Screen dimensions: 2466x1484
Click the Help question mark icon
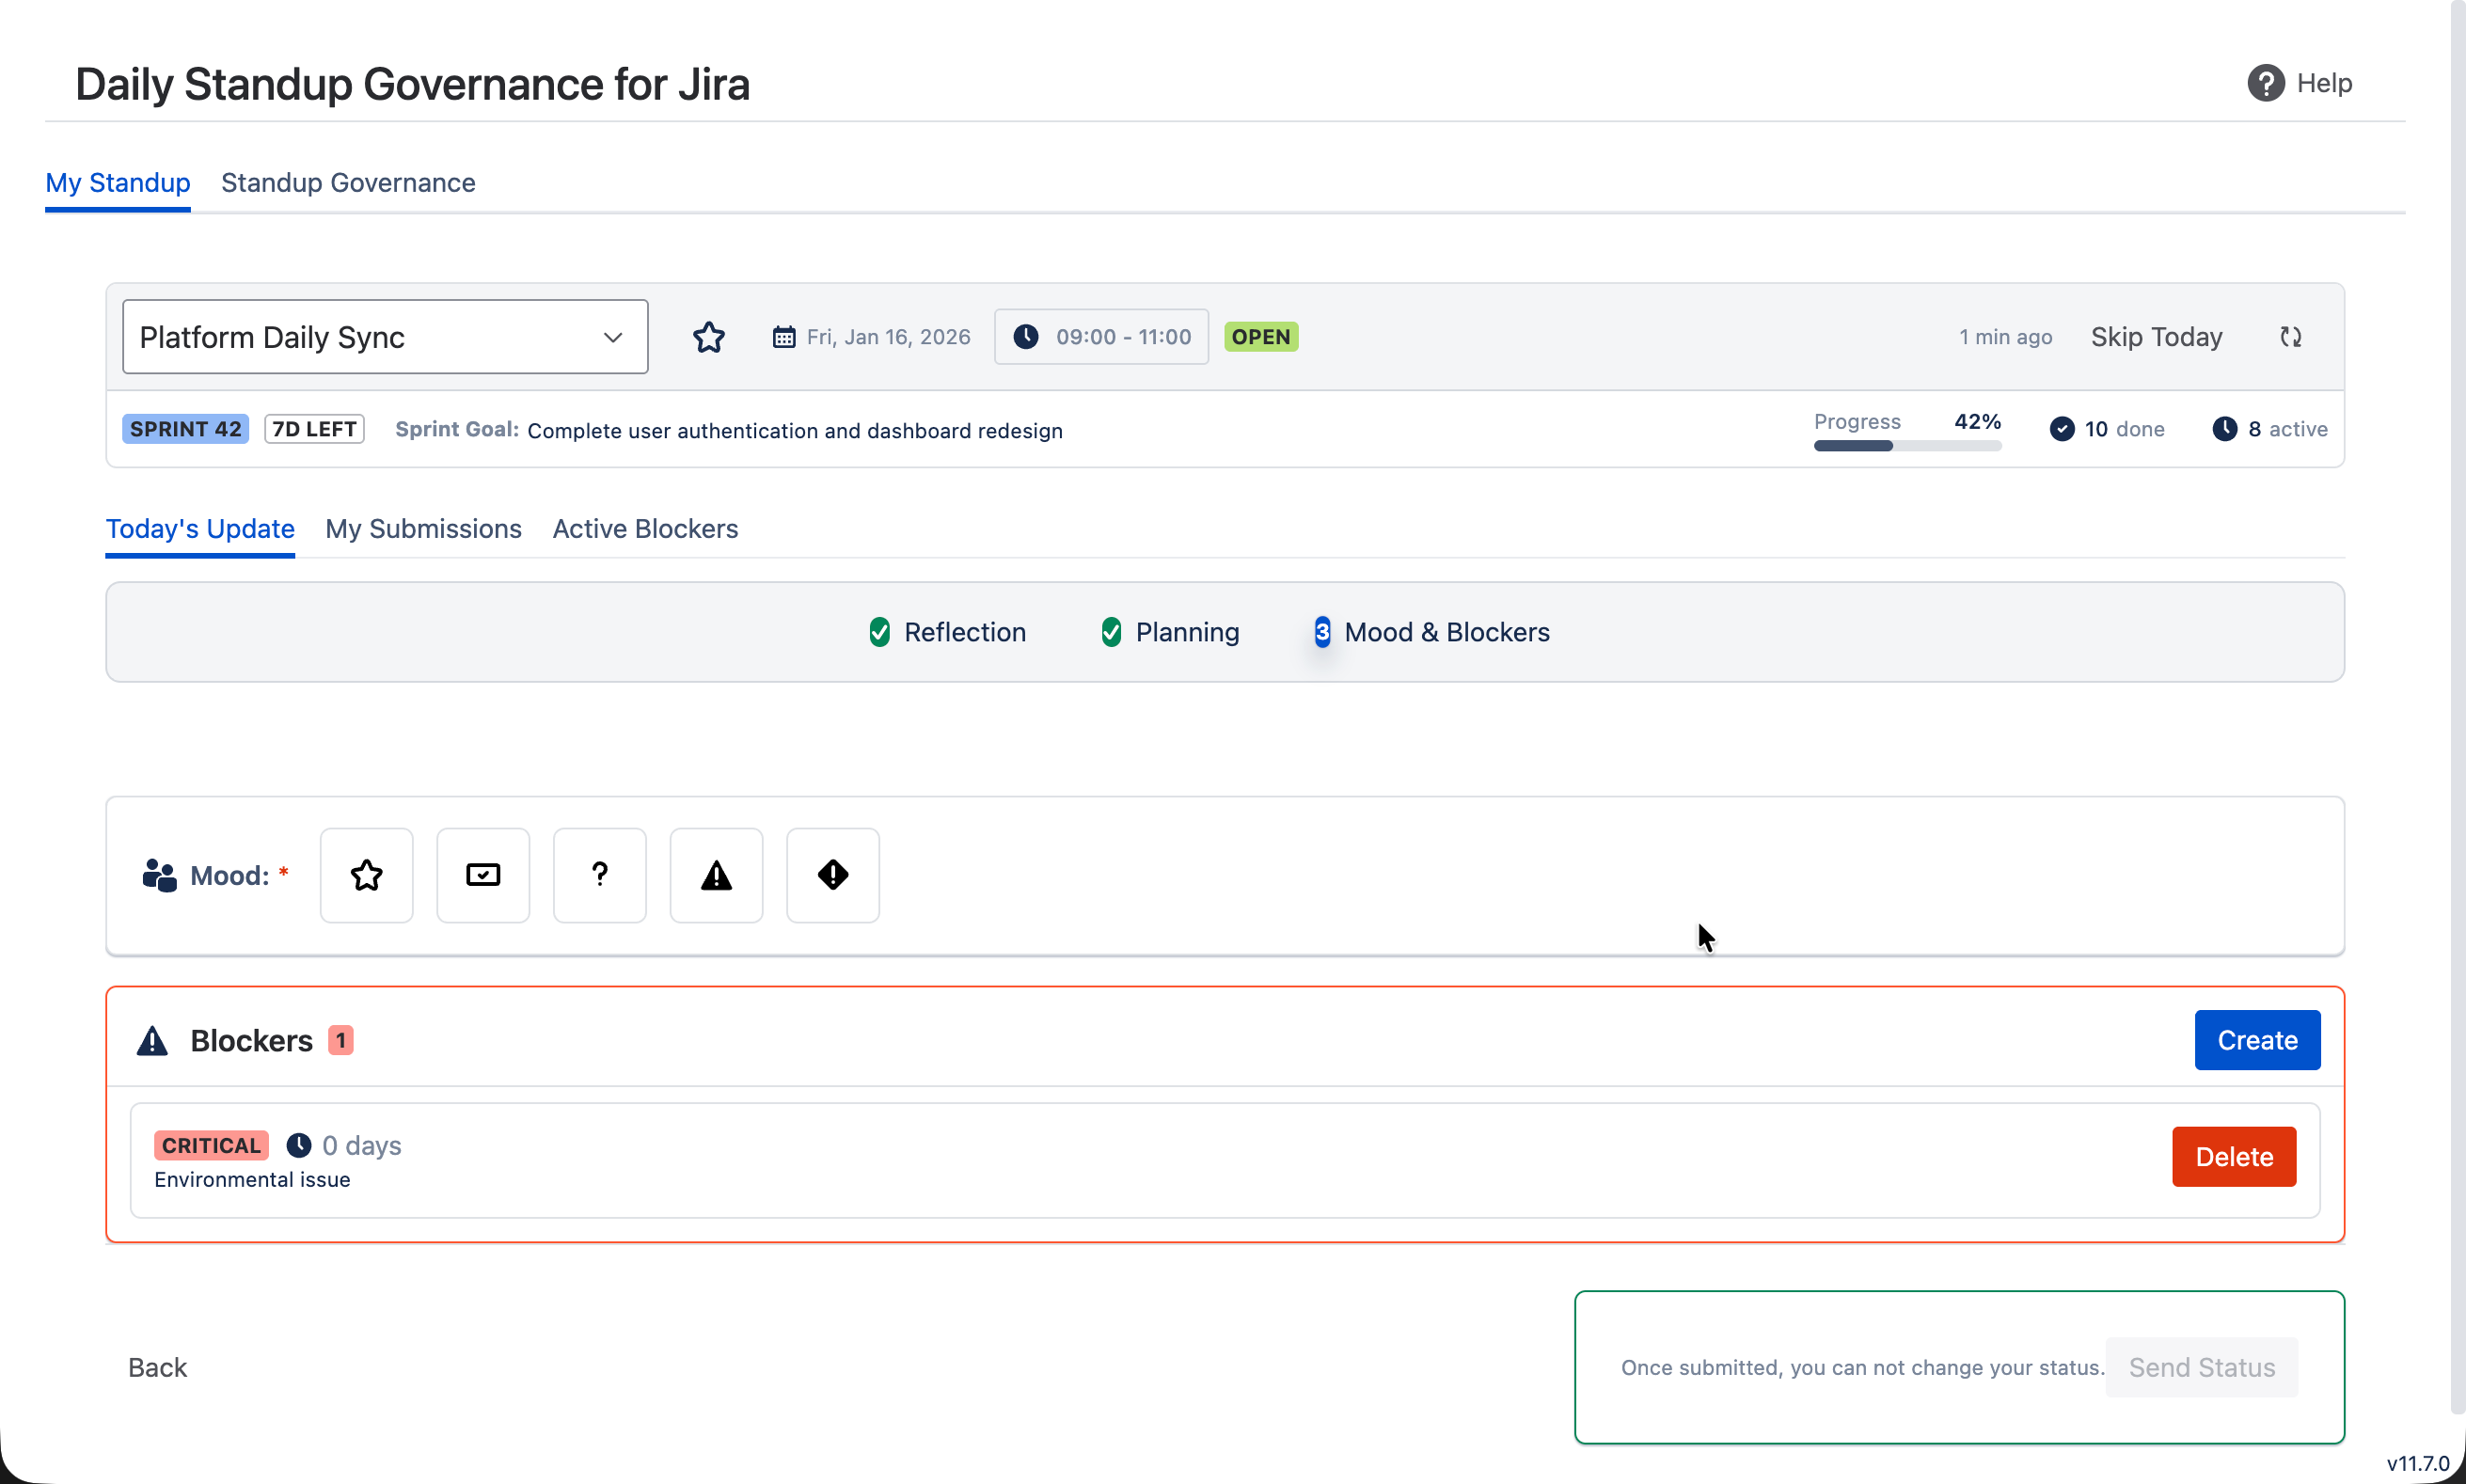pos(2265,83)
